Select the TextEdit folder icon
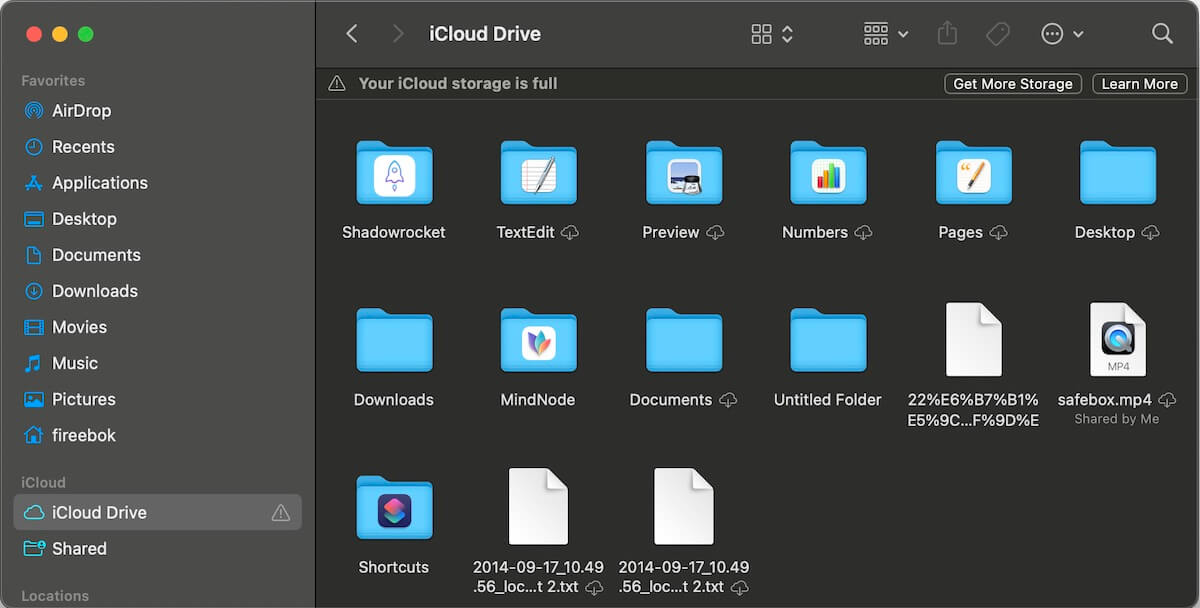Image resolution: width=1200 pixels, height=608 pixels. [539, 173]
